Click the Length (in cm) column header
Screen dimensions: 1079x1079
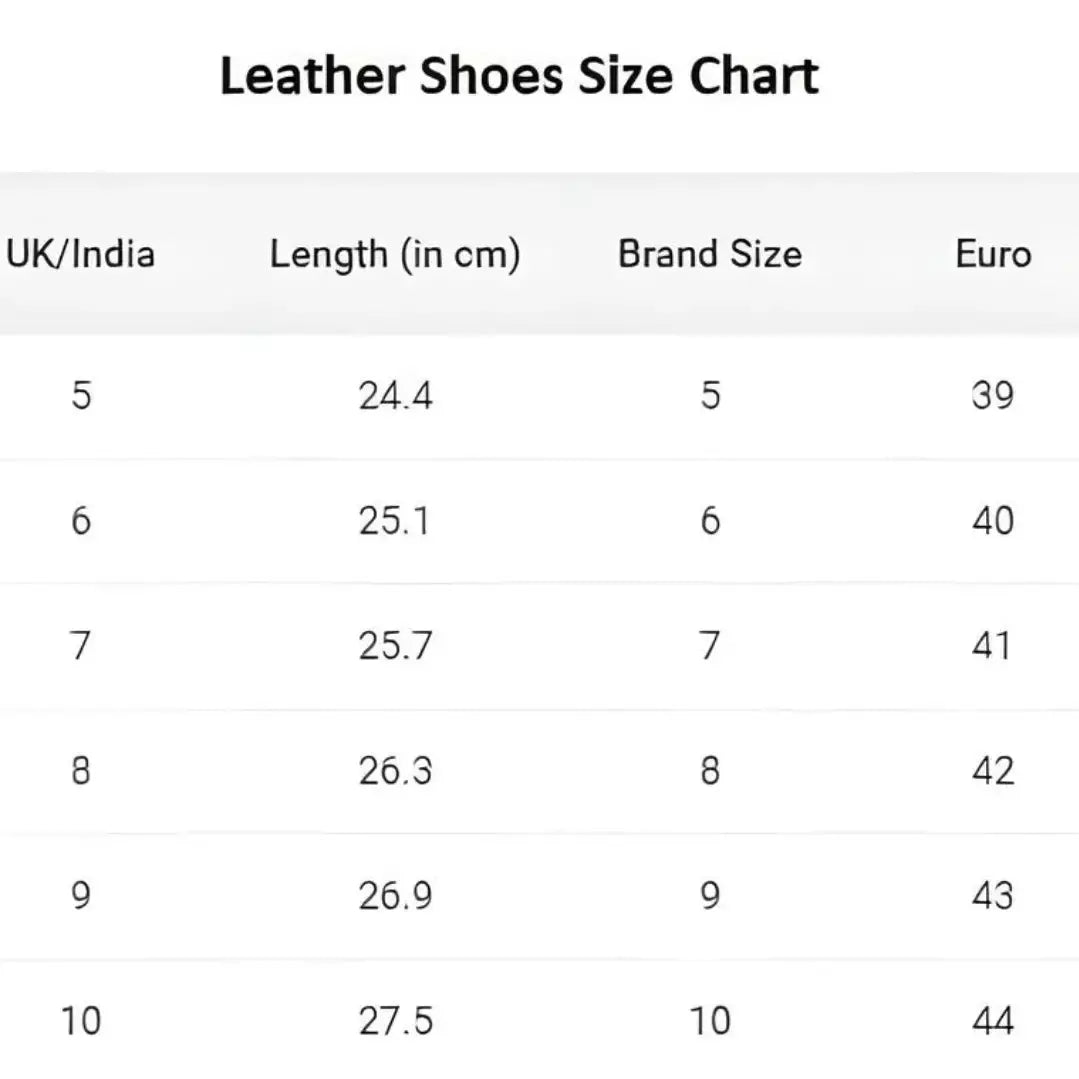[x=395, y=254]
